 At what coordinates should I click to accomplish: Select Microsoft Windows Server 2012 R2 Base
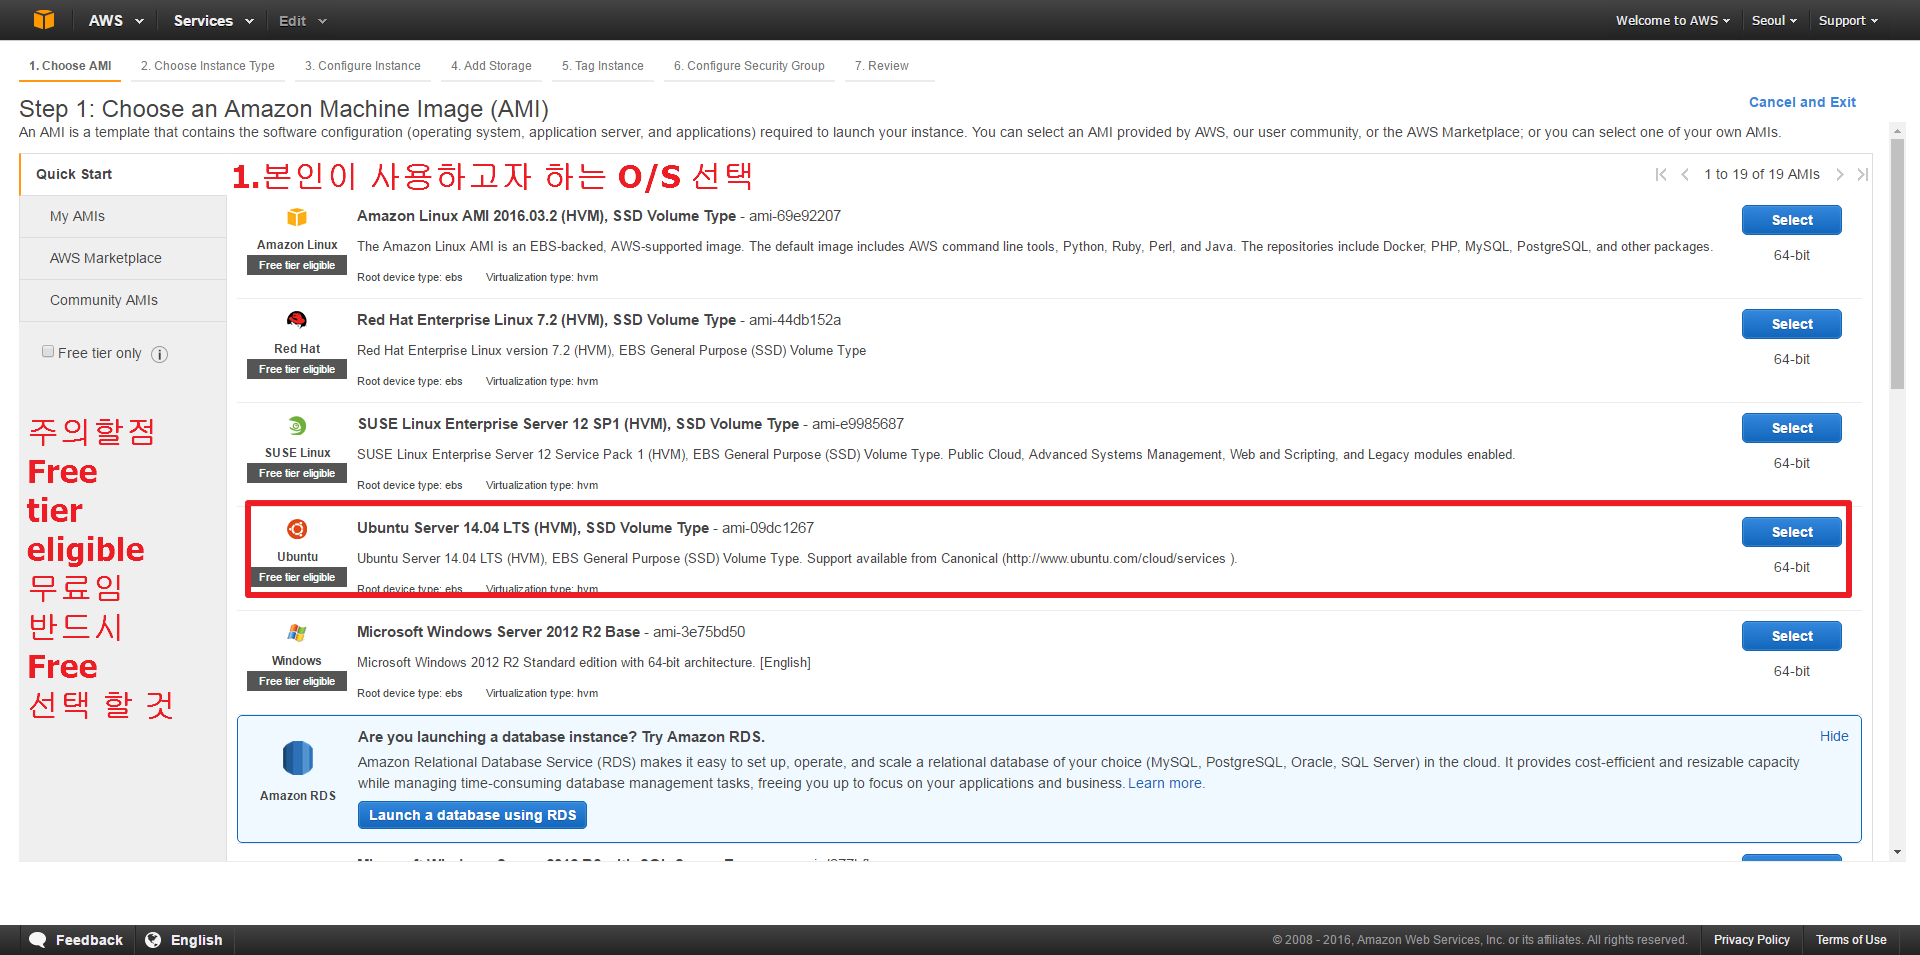pos(1791,636)
